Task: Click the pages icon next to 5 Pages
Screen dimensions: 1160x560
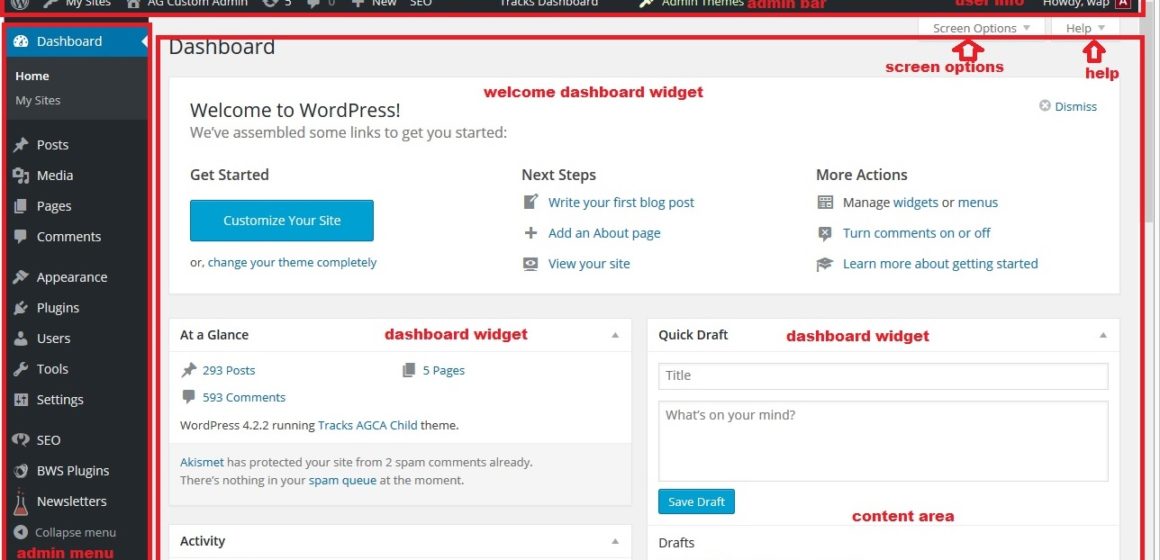Action: 409,370
